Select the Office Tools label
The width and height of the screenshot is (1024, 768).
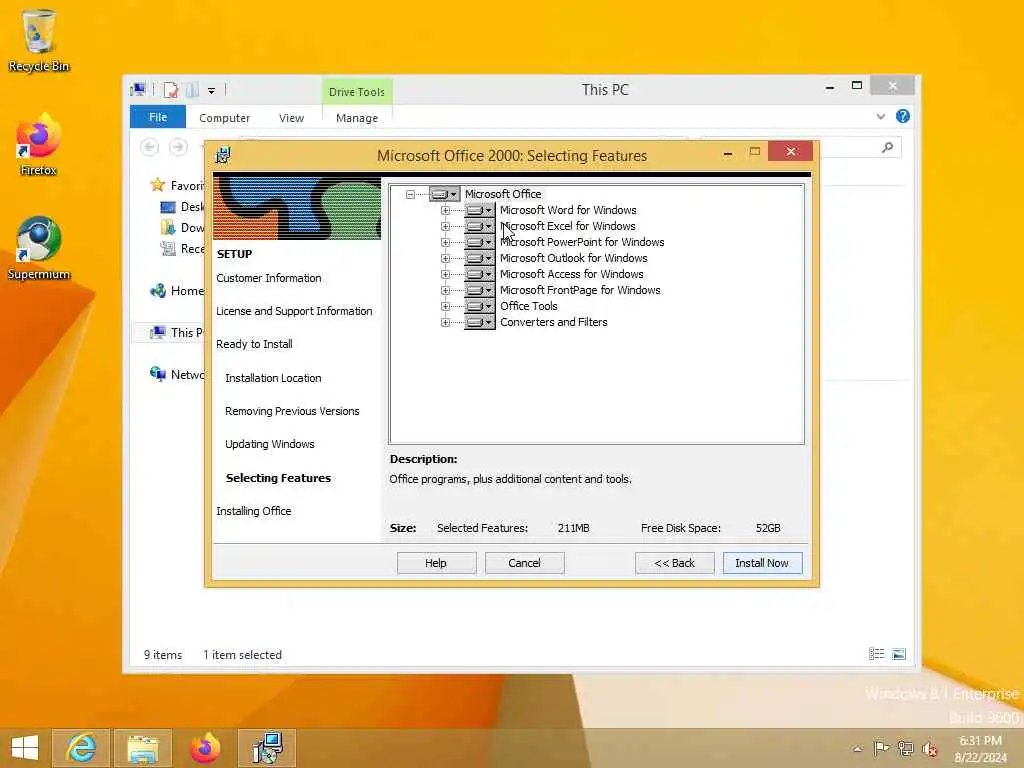(x=528, y=306)
